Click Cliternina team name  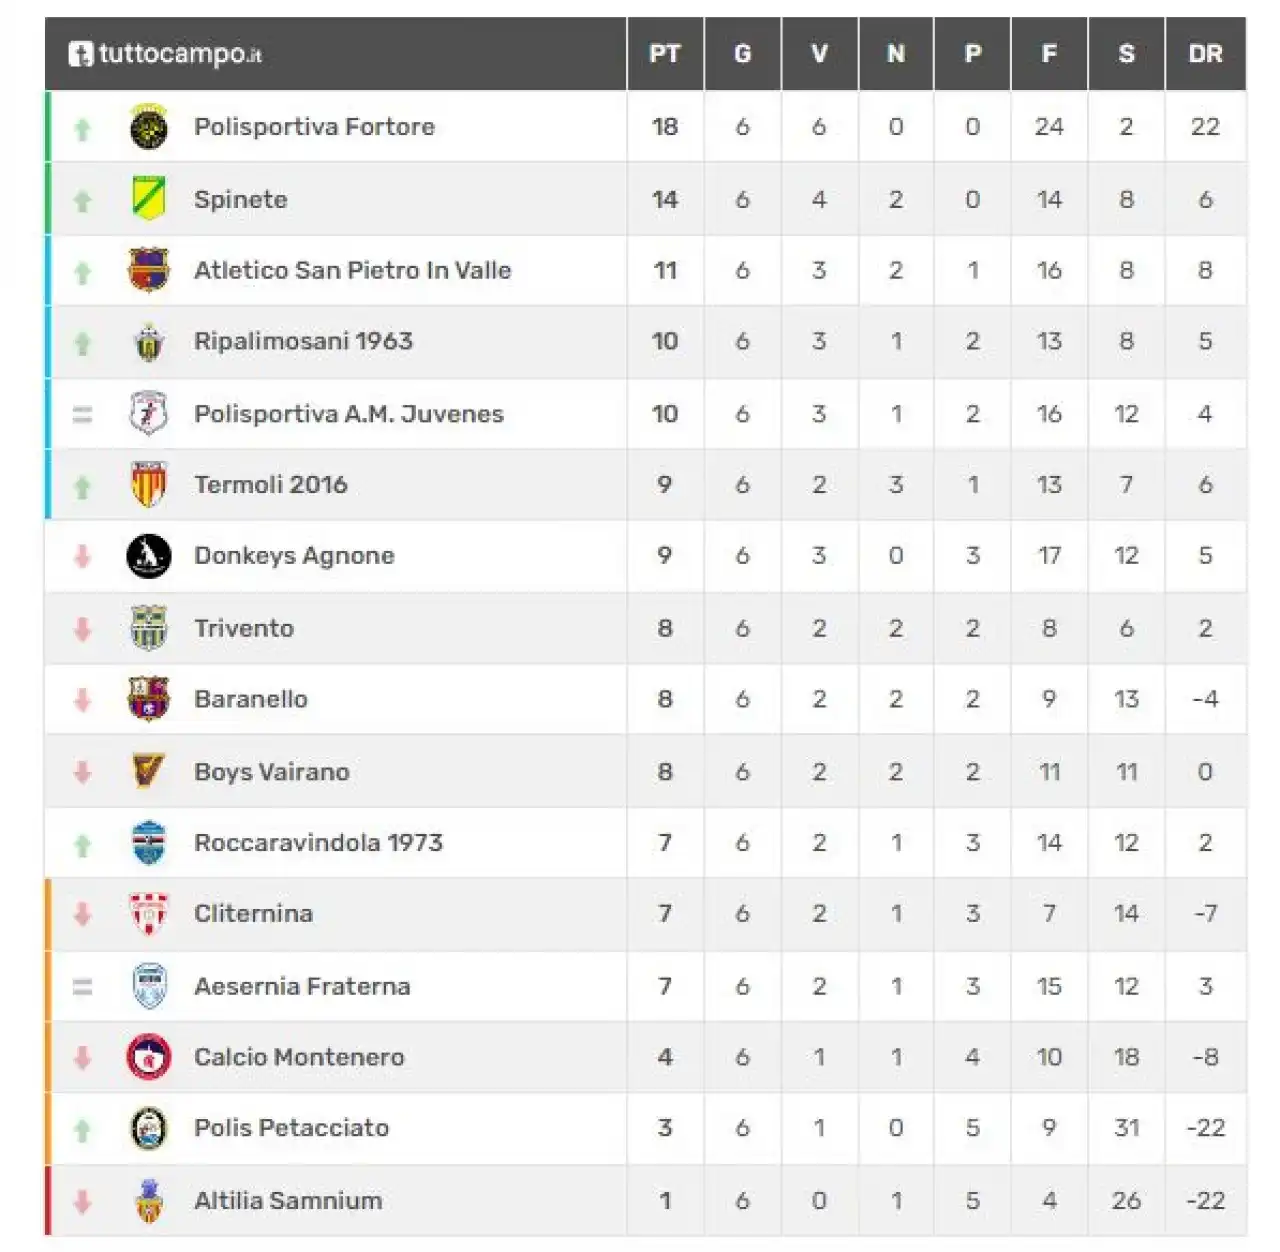(x=253, y=914)
